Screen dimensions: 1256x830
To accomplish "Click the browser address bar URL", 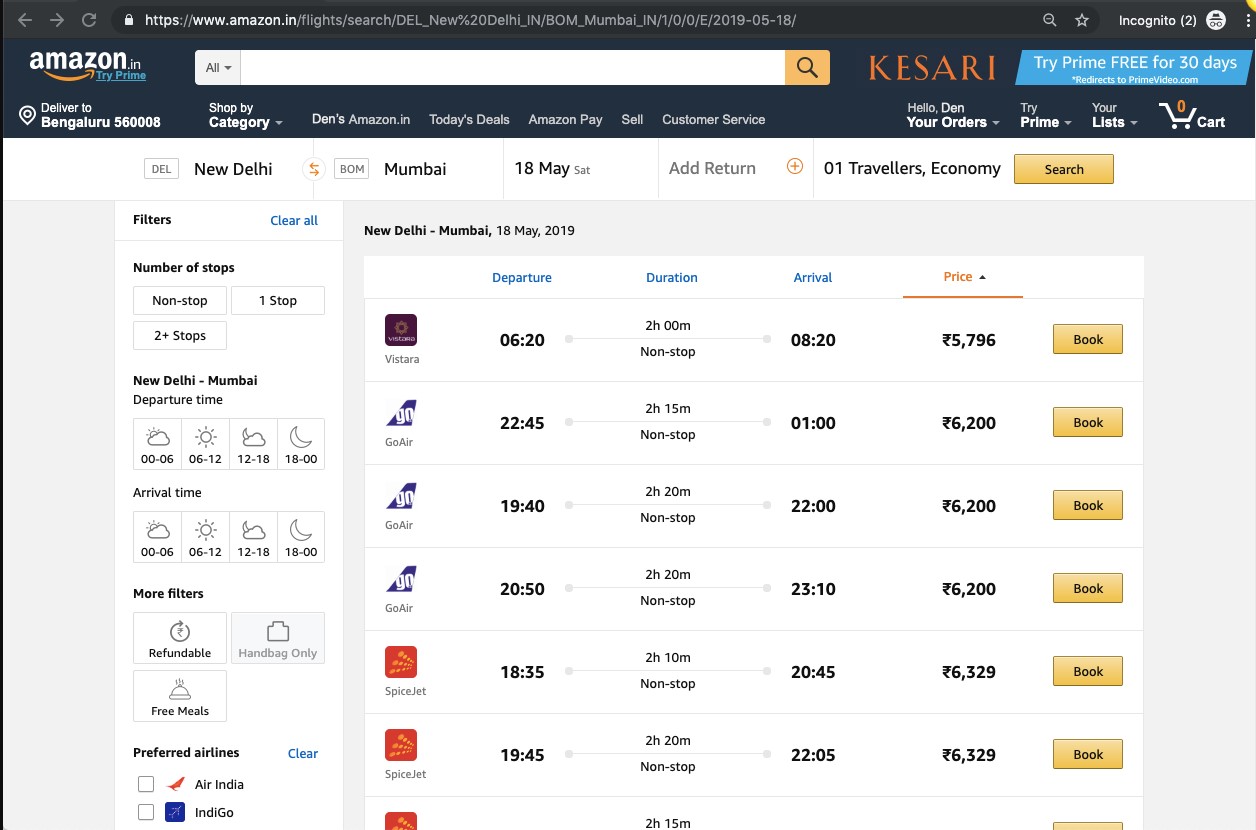I will pos(470,20).
